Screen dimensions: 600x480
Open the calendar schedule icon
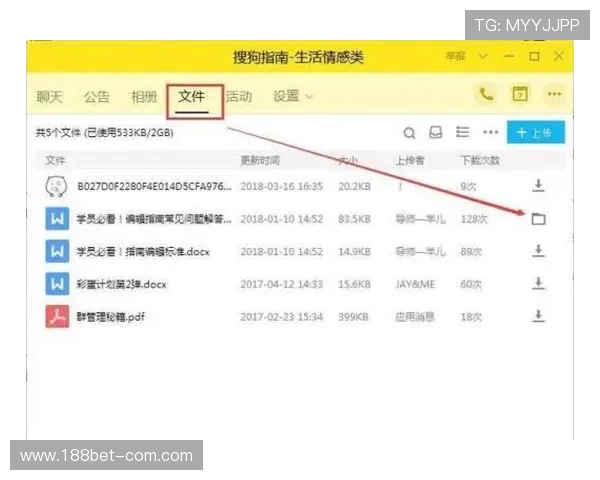520,94
